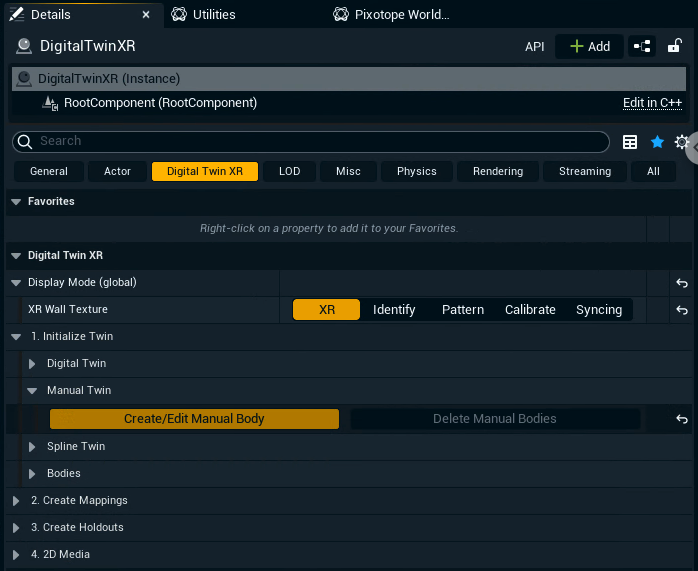The height and width of the screenshot is (571, 698).
Task: Close the Details tab
Action: point(146,15)
